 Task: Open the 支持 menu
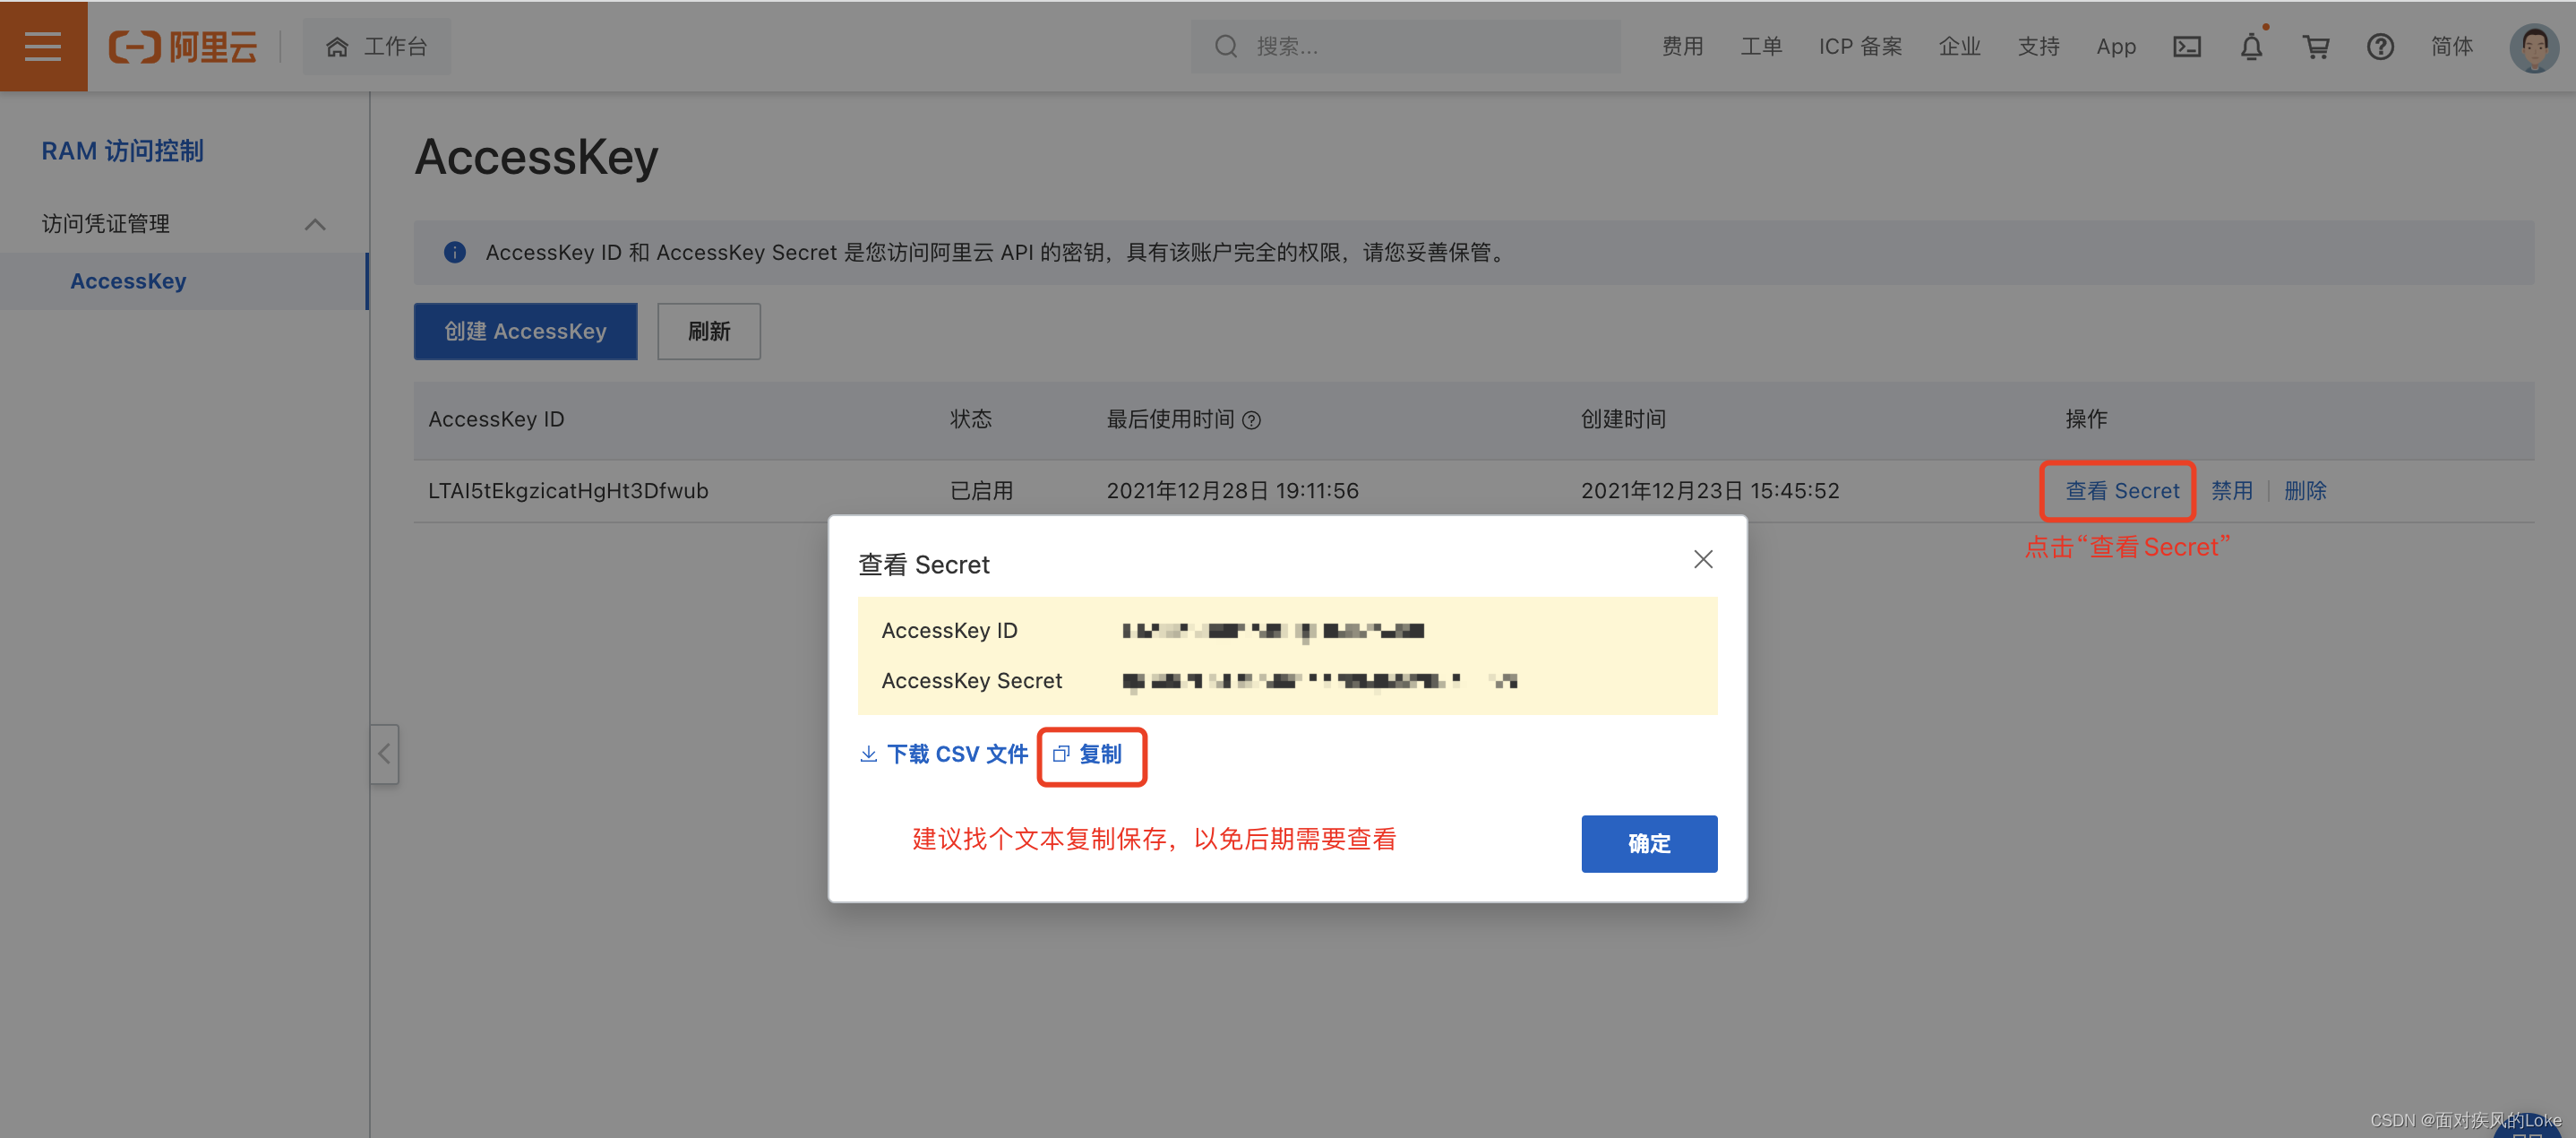click(2038, 46)
